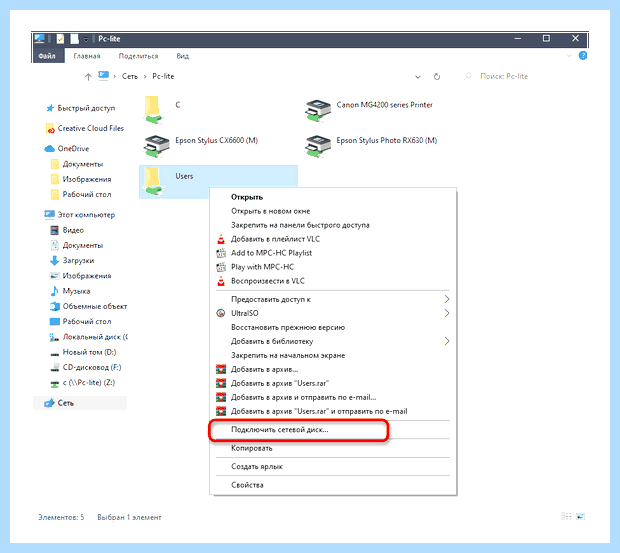Open the Главная ribbon tab
This screenshot has height=553, width=620.
87,56
